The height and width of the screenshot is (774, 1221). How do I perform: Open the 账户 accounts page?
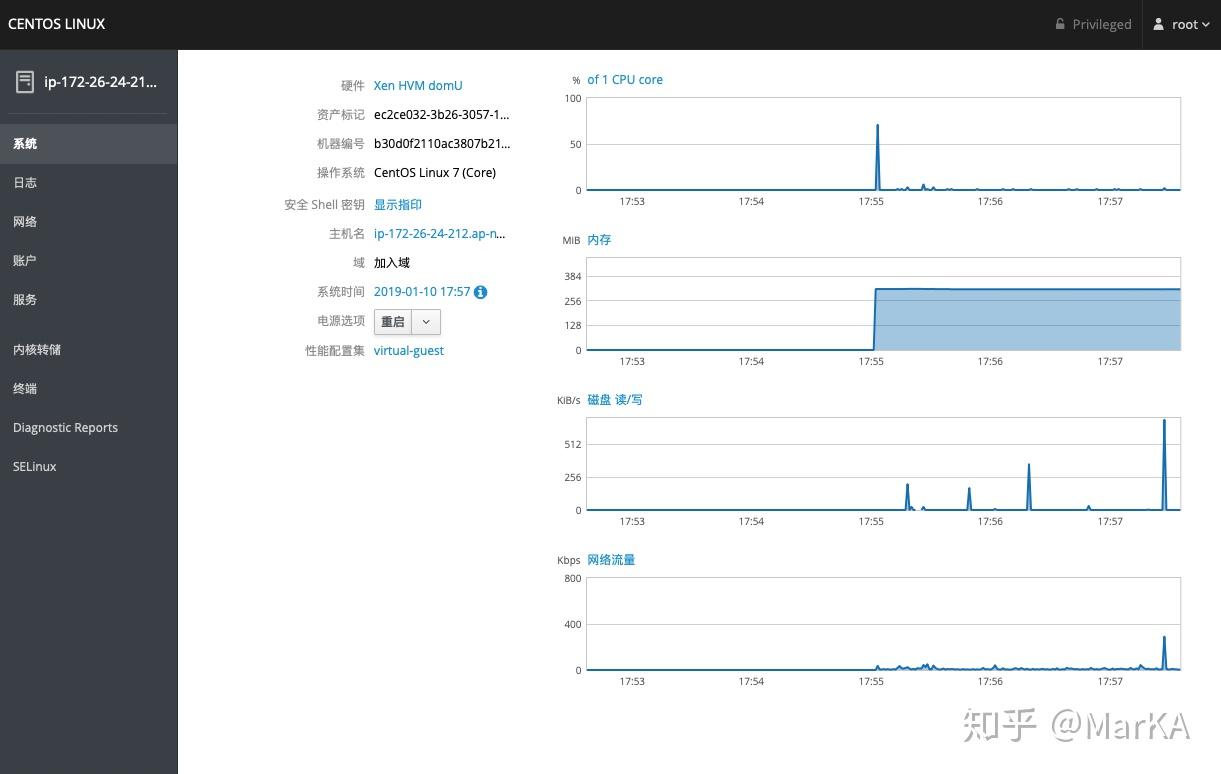88,261
